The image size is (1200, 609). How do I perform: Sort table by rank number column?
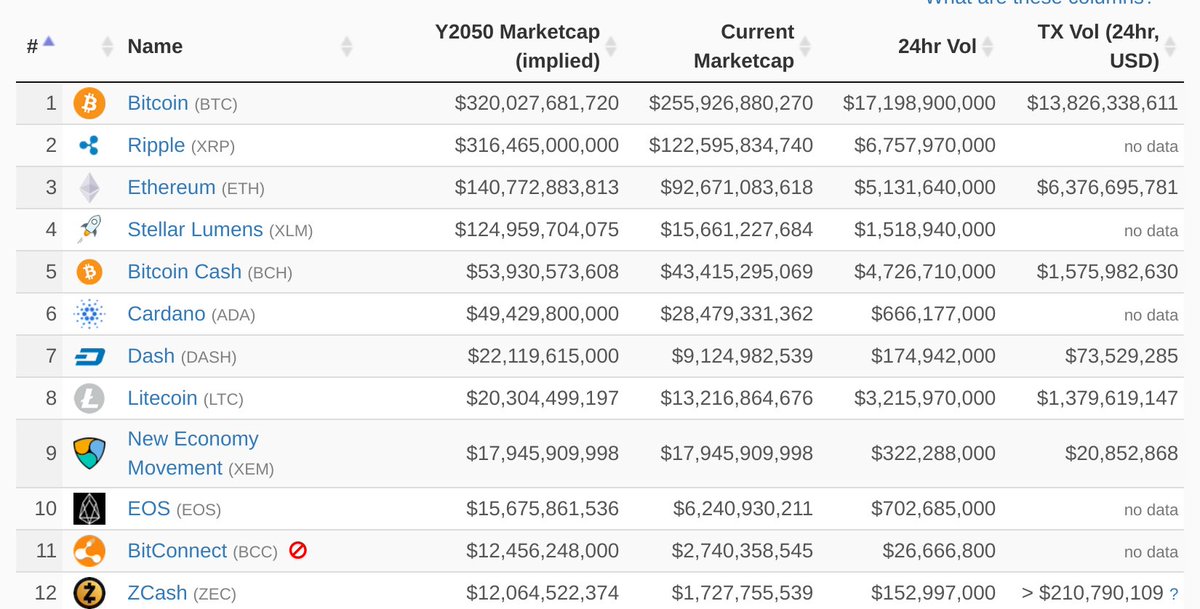[x=40, y=45]
